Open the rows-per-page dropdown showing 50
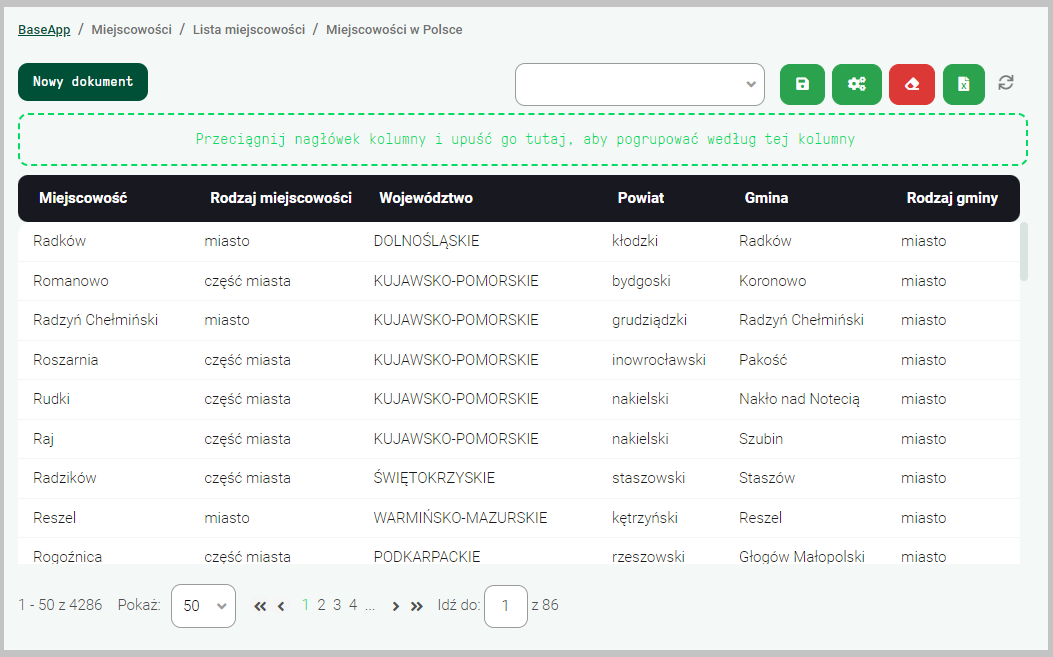 203,606
